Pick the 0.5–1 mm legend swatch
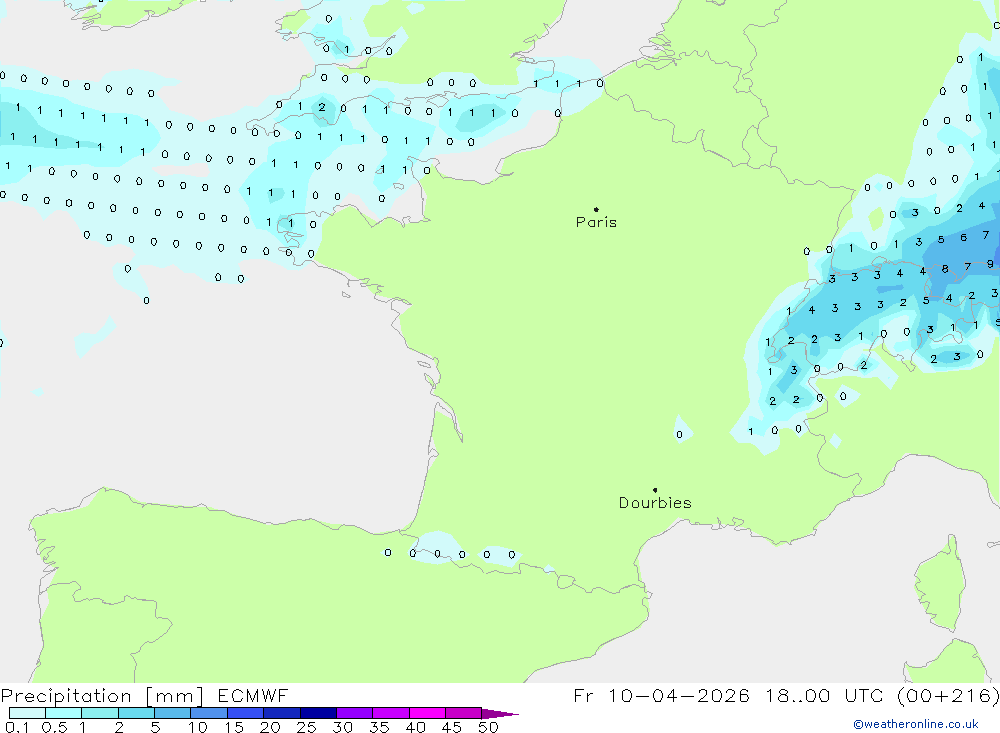 pyautogui.click(x=64, y=713)
